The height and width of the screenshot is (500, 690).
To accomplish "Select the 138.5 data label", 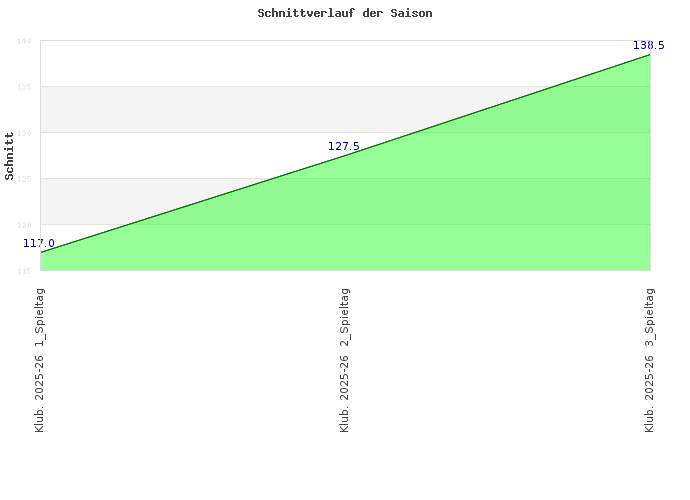I will coord(648,45).
